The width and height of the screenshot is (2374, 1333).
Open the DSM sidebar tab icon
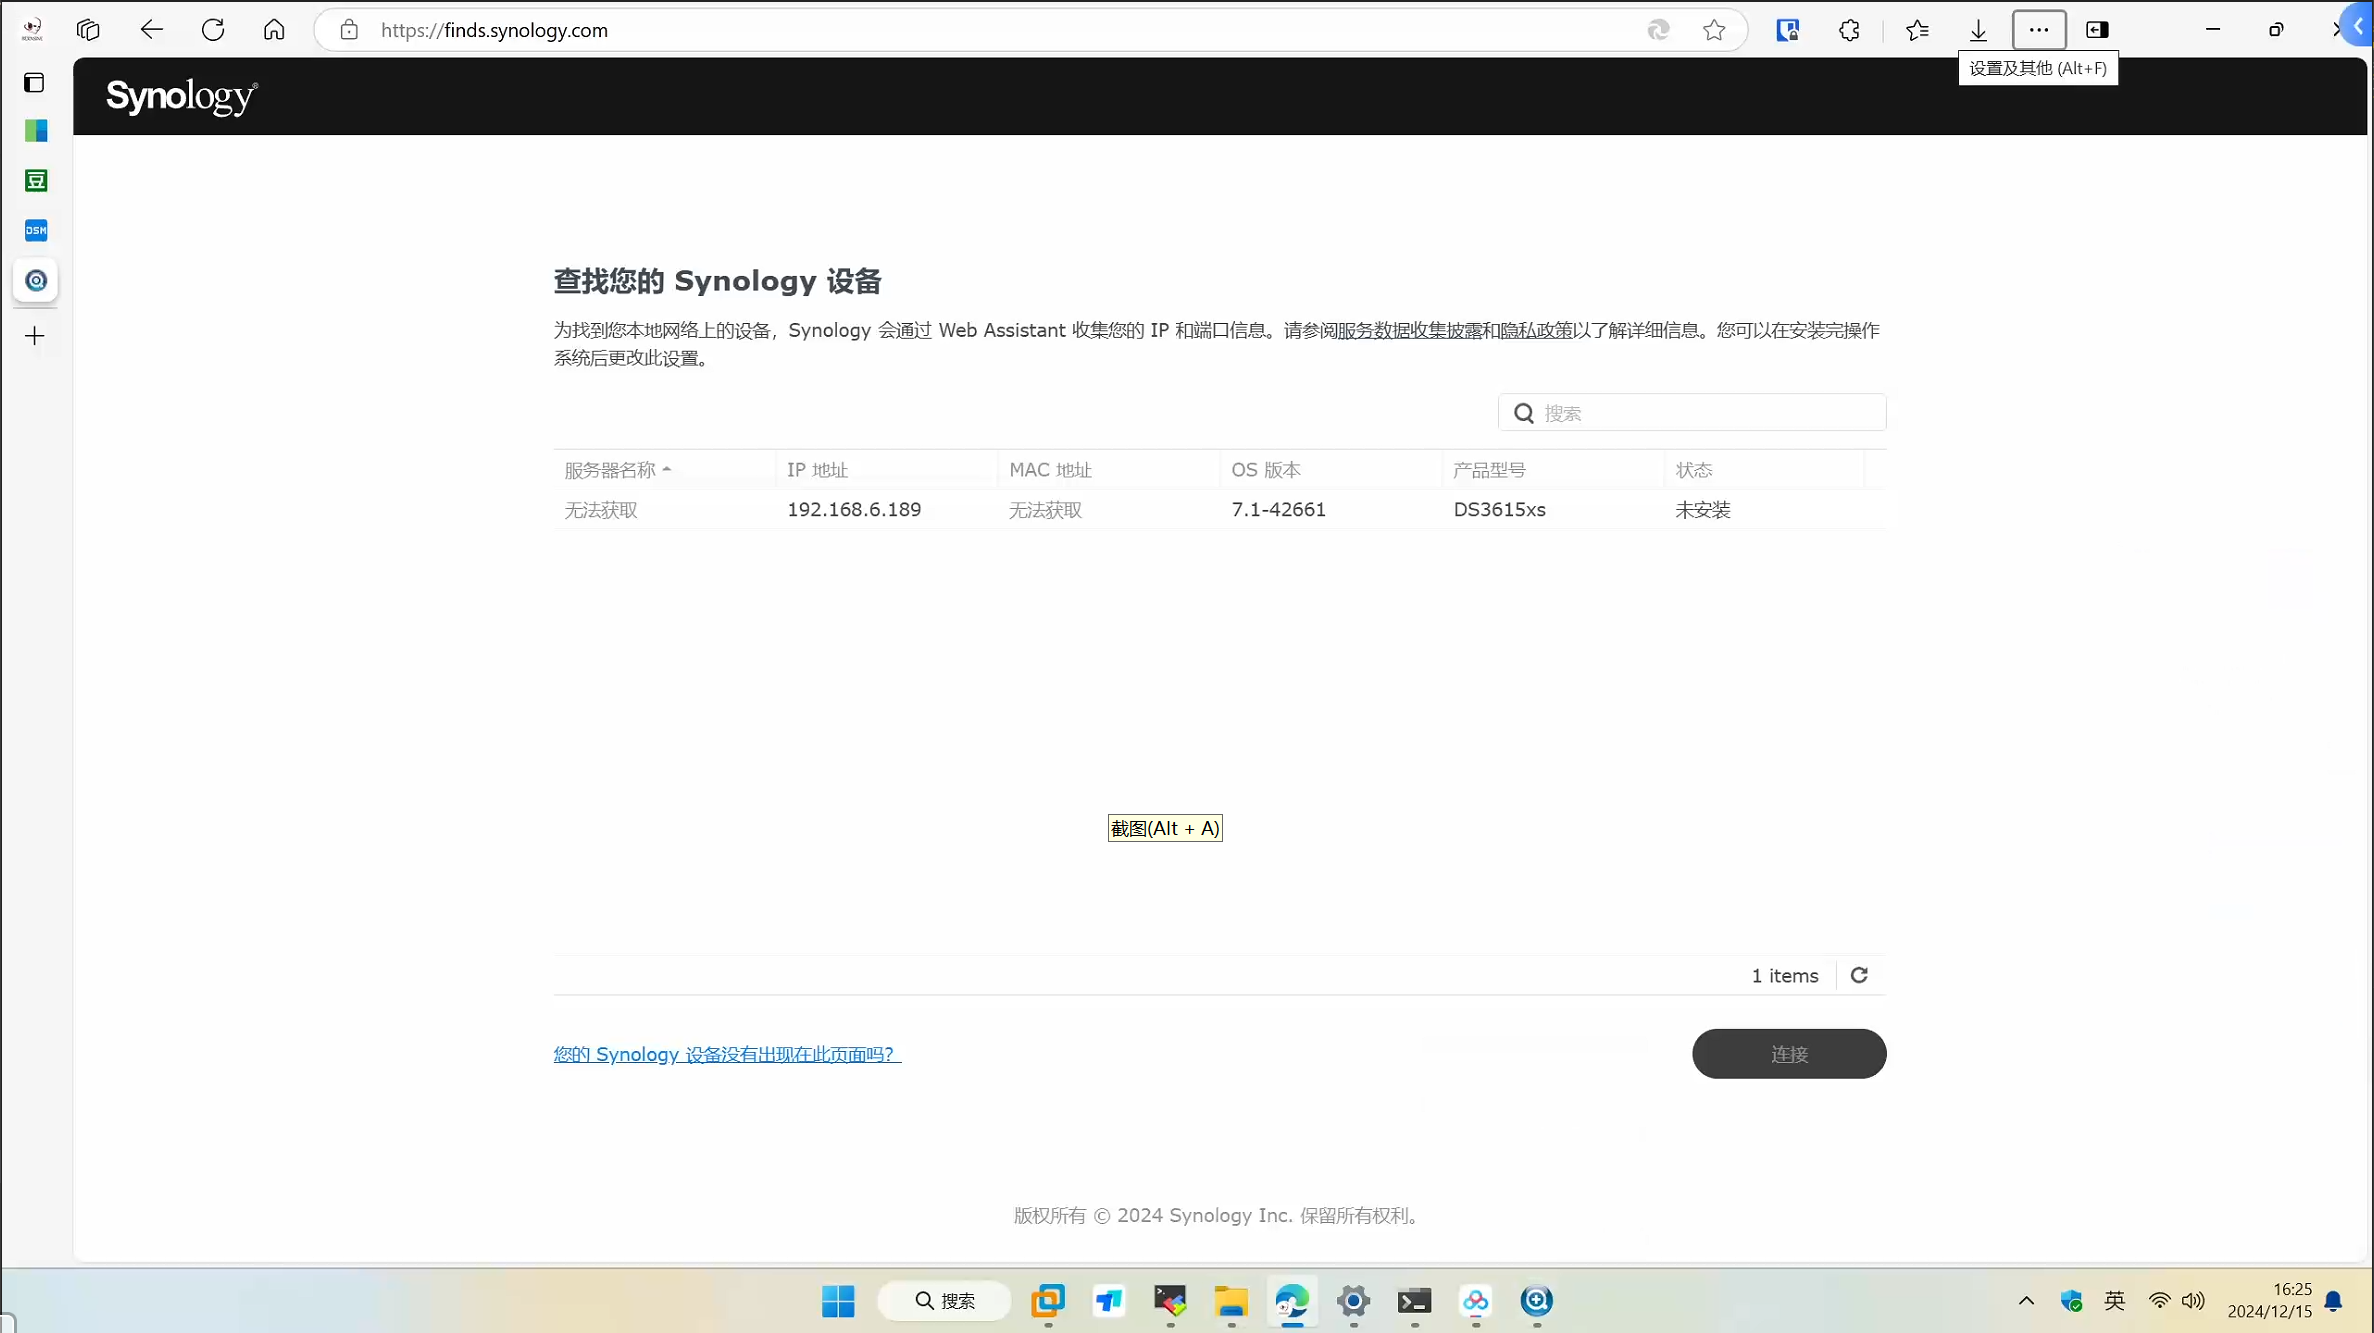pyautogui.click(x=36, y=230)
